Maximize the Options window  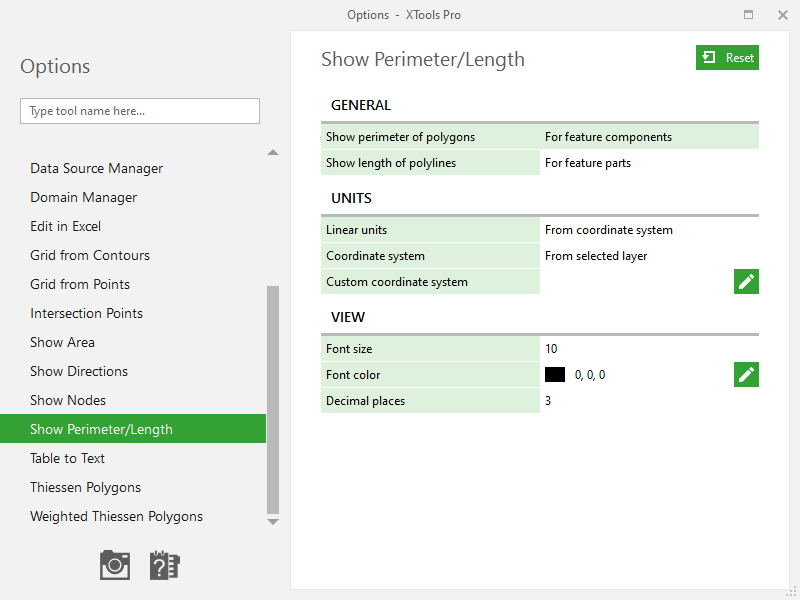coord(748,15)
